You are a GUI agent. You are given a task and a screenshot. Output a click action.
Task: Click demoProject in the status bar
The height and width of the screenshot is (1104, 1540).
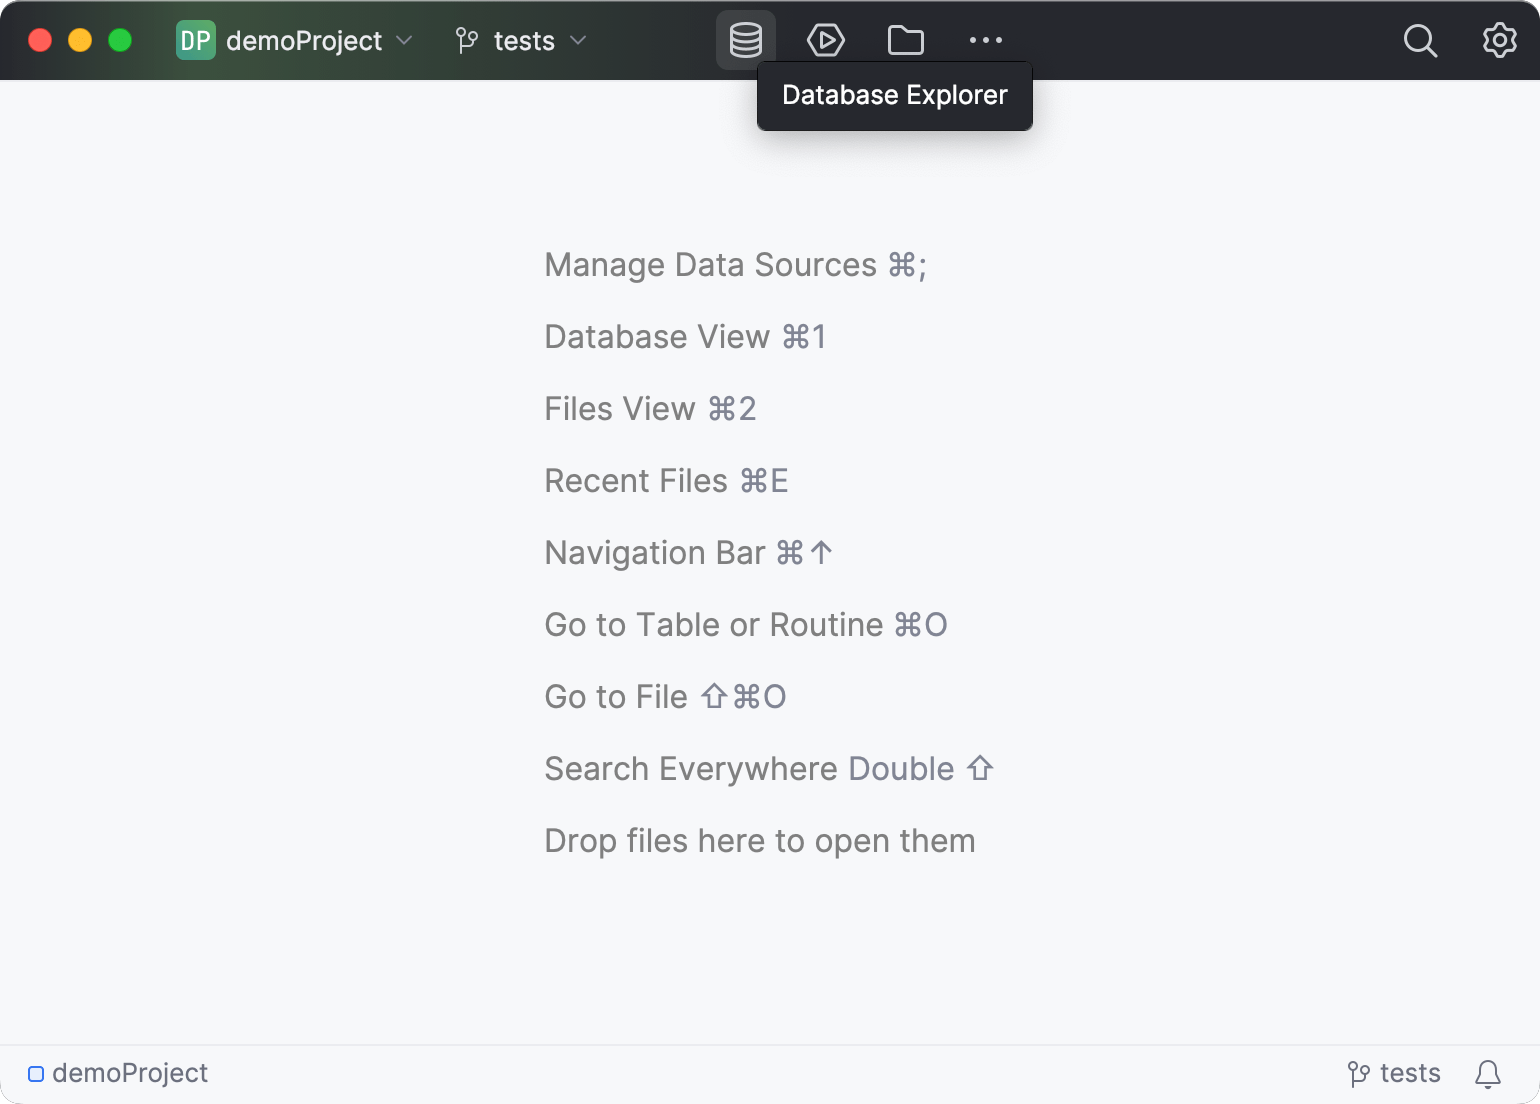[x=119, y=1073]
